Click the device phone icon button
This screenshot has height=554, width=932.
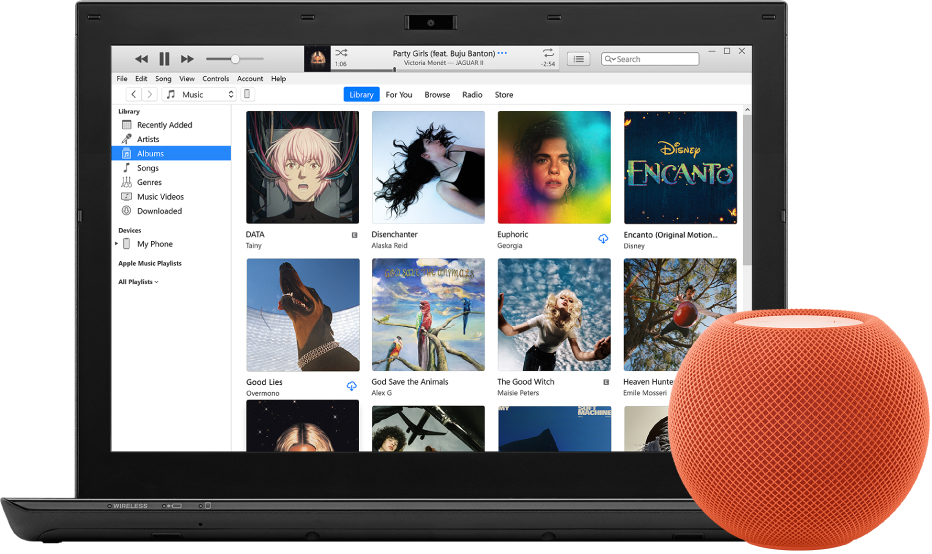tap(247, 94)
